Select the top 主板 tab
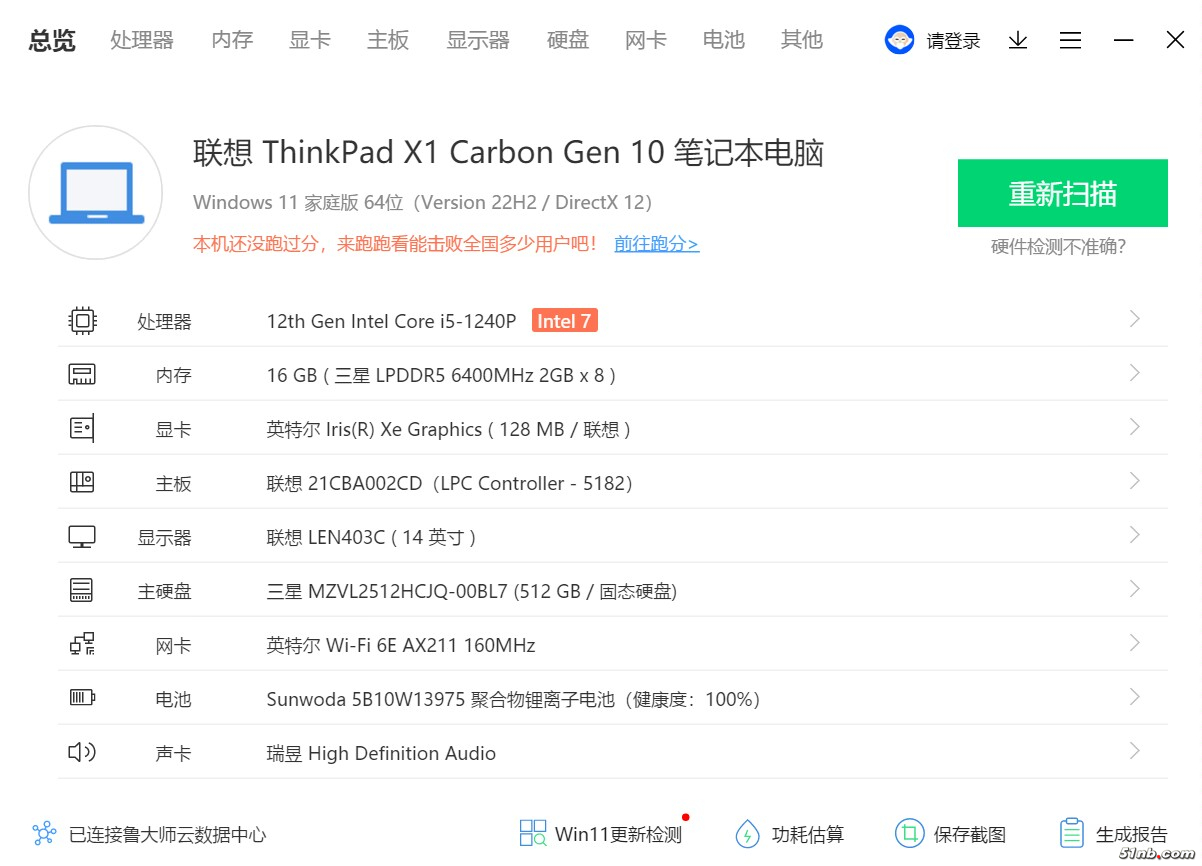 pos(388,40)
